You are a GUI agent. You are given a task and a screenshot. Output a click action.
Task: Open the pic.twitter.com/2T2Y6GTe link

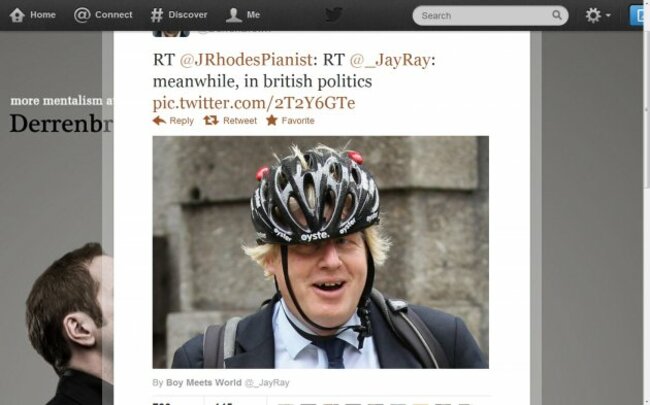(254, 103)
